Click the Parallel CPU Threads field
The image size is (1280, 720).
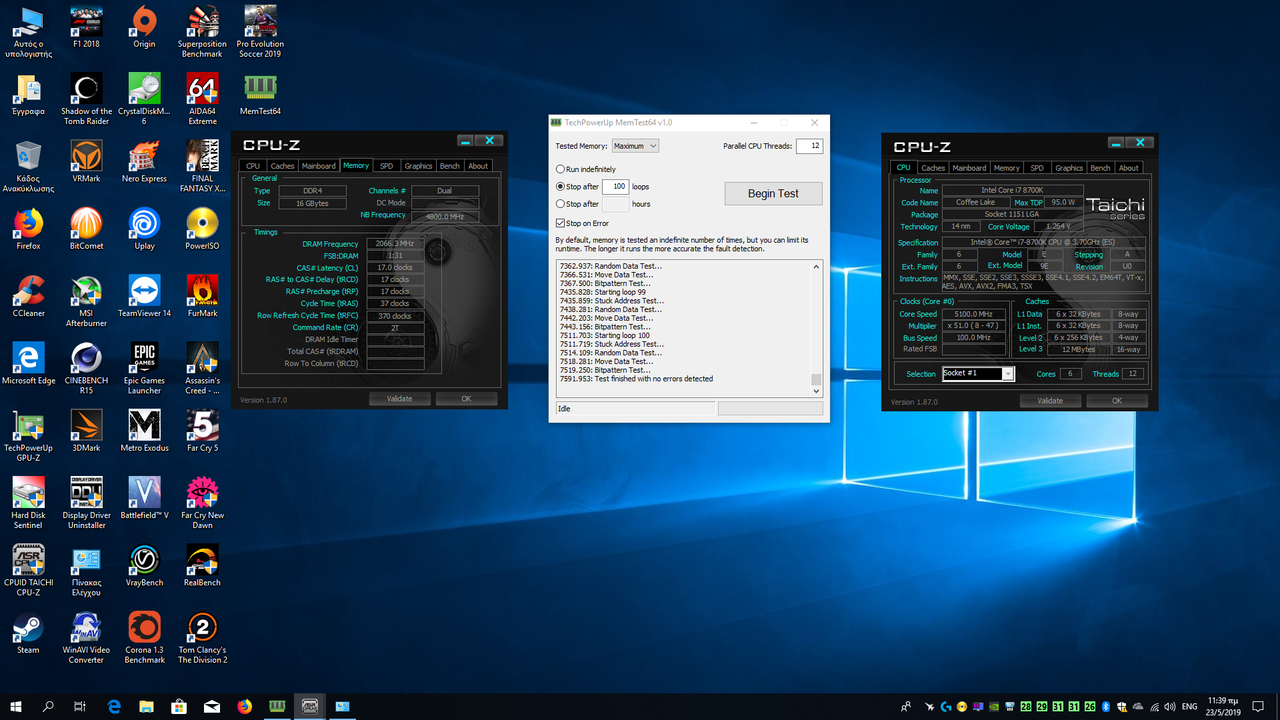(x=809, y=146)
